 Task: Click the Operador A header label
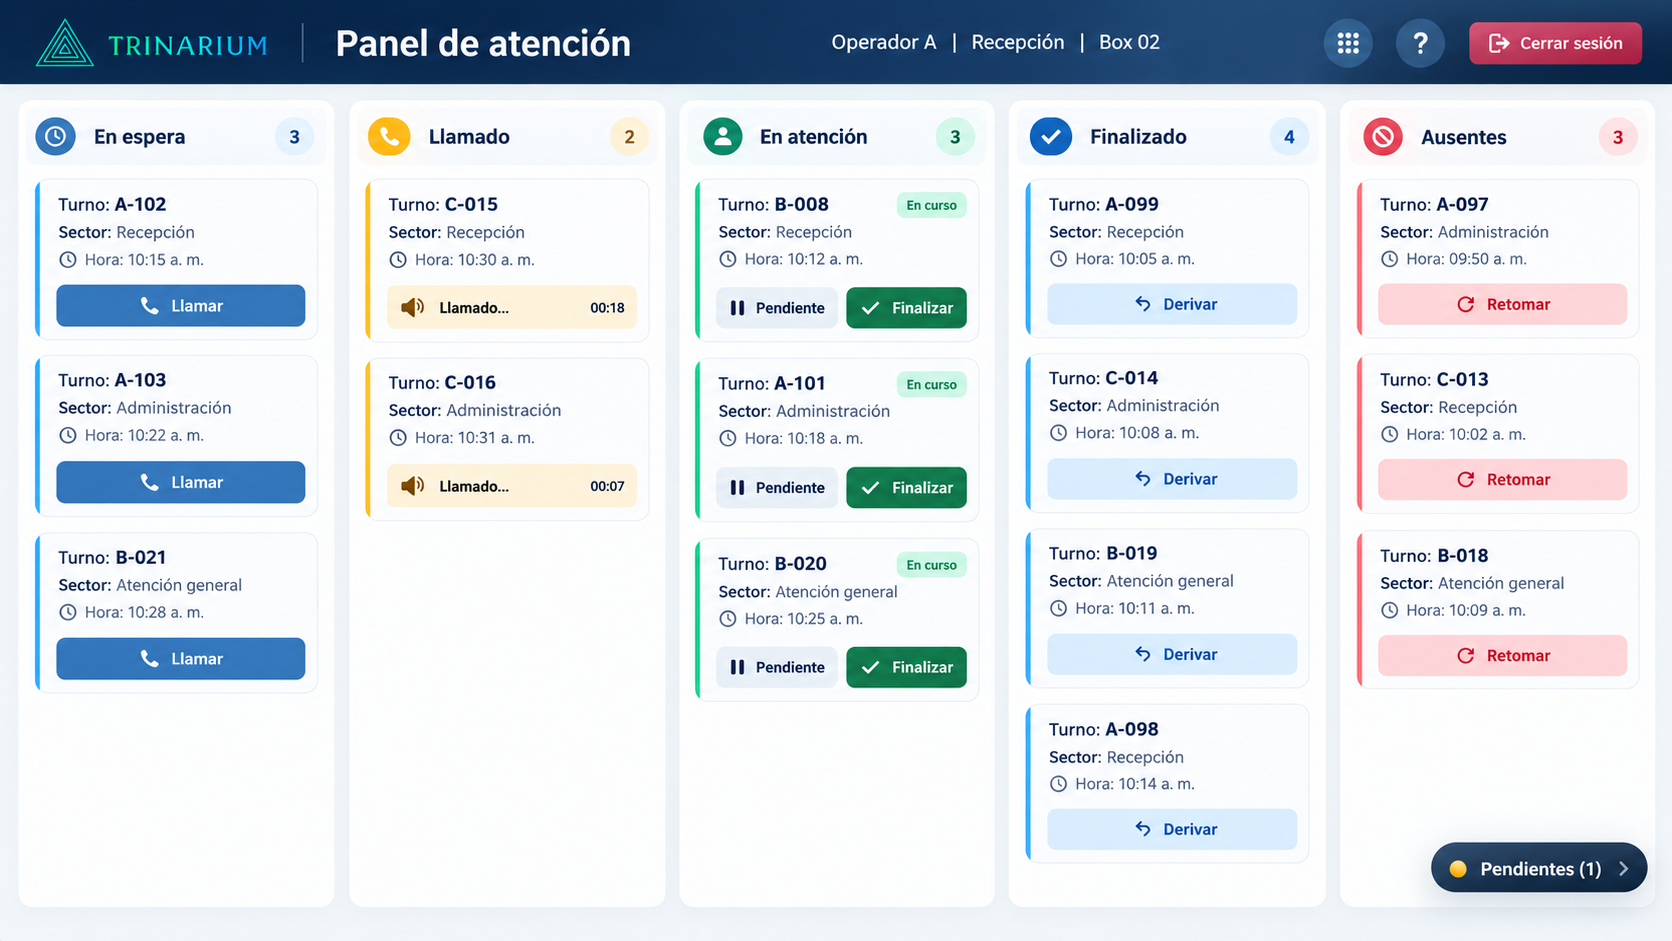click(884, 42)
